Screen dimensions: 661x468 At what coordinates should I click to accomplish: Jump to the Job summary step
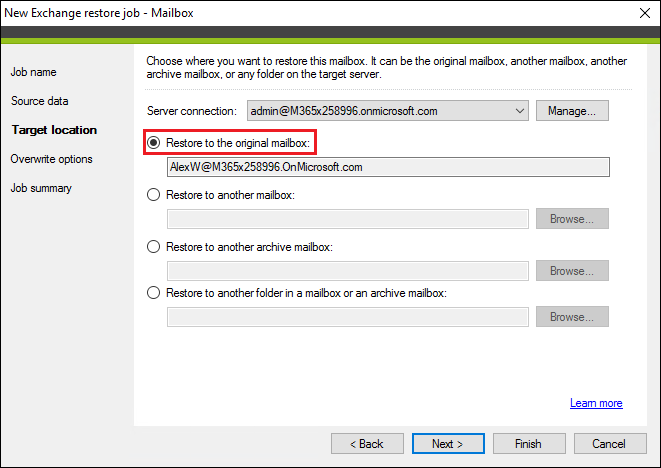click(x=41, y=188)
